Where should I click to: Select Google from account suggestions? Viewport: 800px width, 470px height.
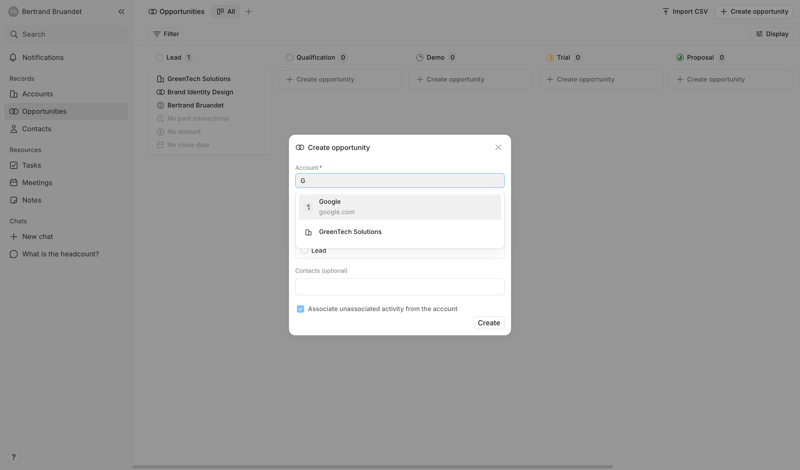[400, 207]
